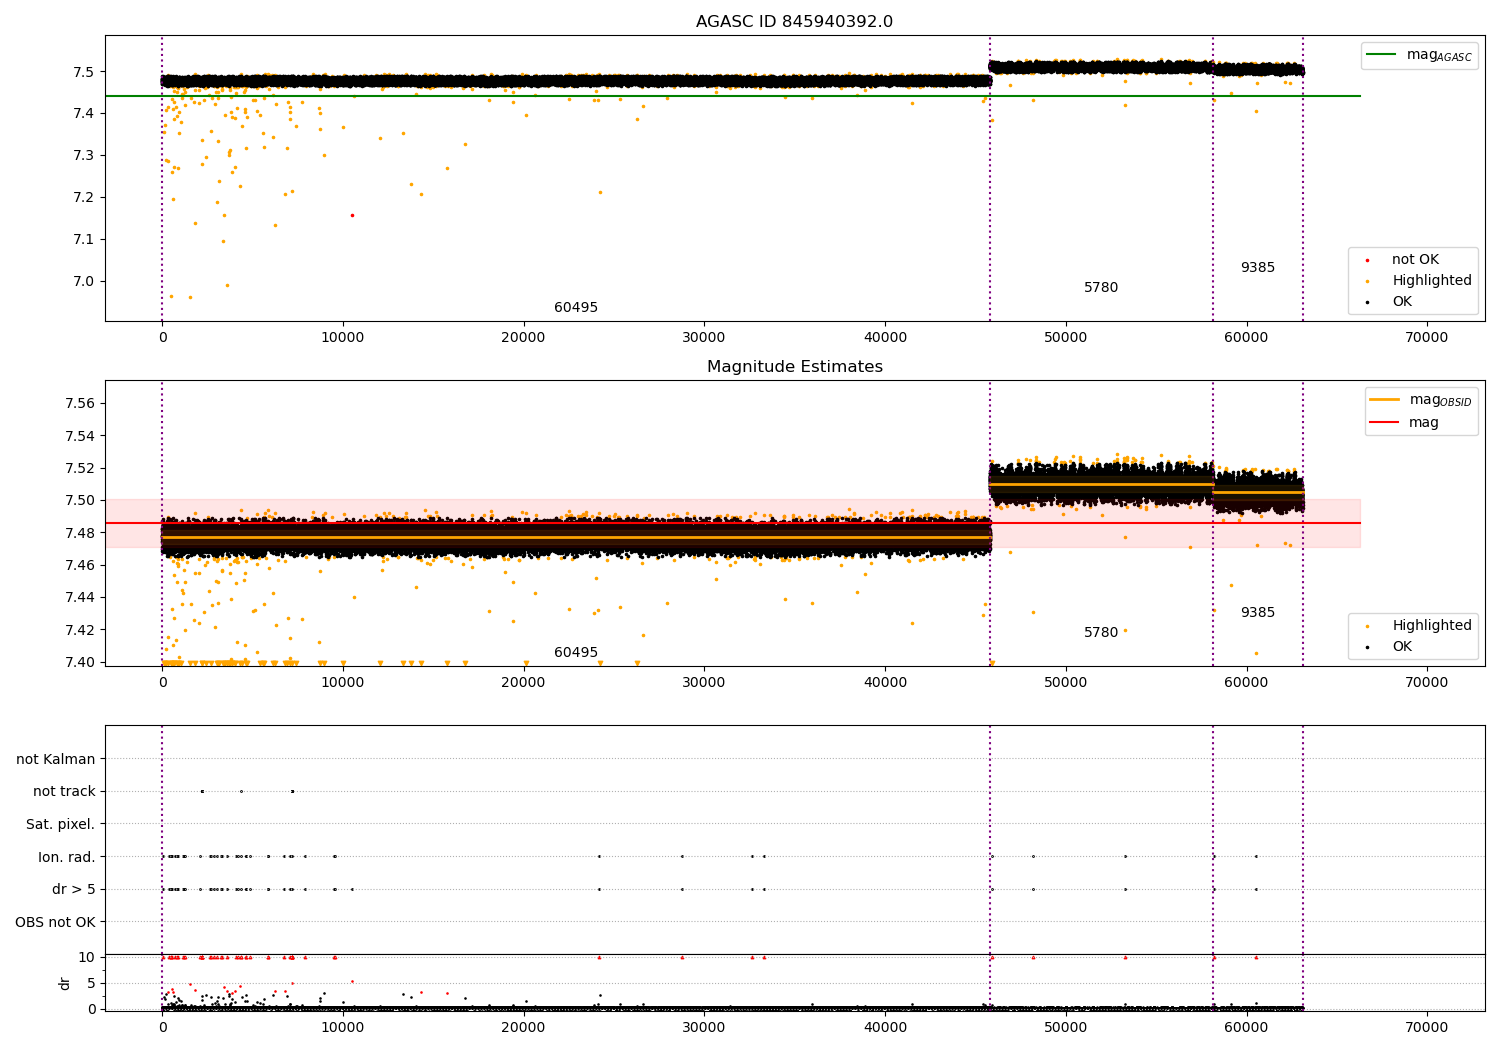Select the orange mag OBSID legend line

point(1385,400)
